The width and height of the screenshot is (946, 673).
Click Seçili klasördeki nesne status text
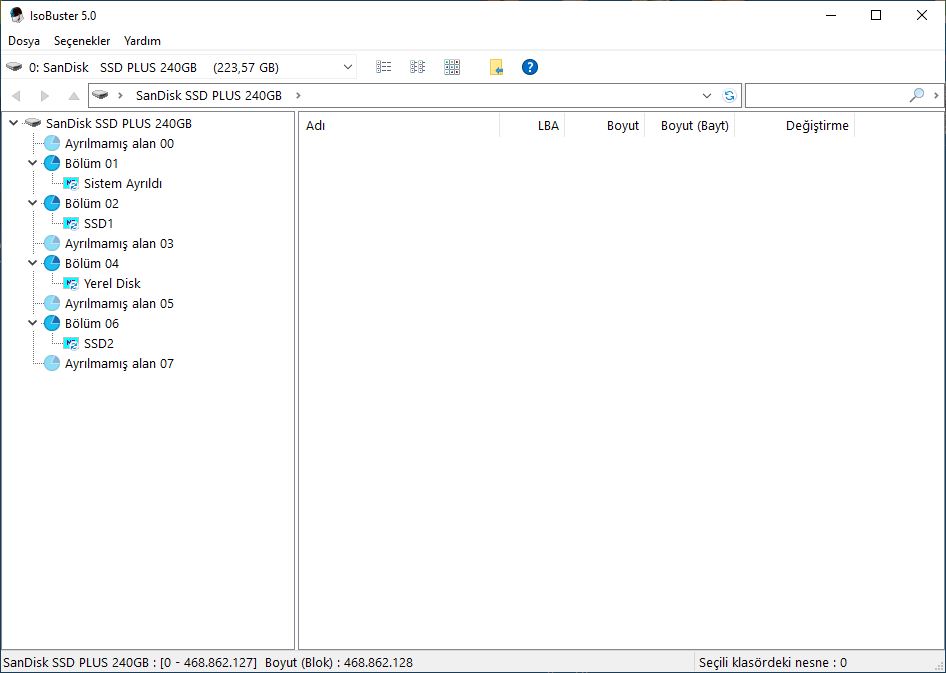773,663
